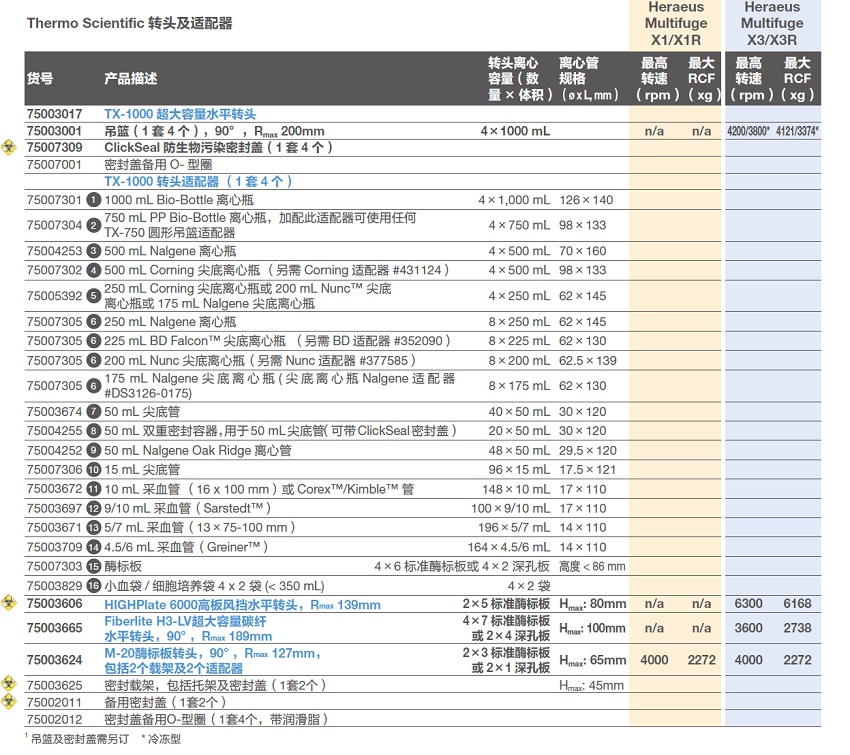Select catalog number 75003001

pos(54,131)
